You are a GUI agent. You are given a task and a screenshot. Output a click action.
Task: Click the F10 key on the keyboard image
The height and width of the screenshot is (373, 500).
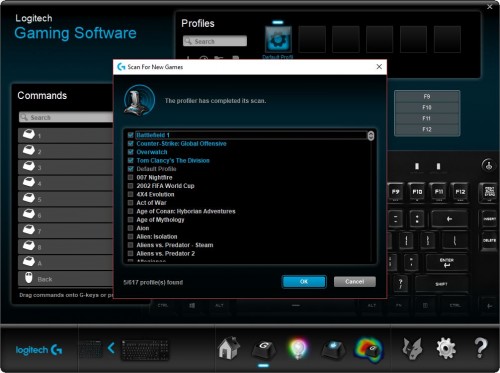click(x=417, y=192)
